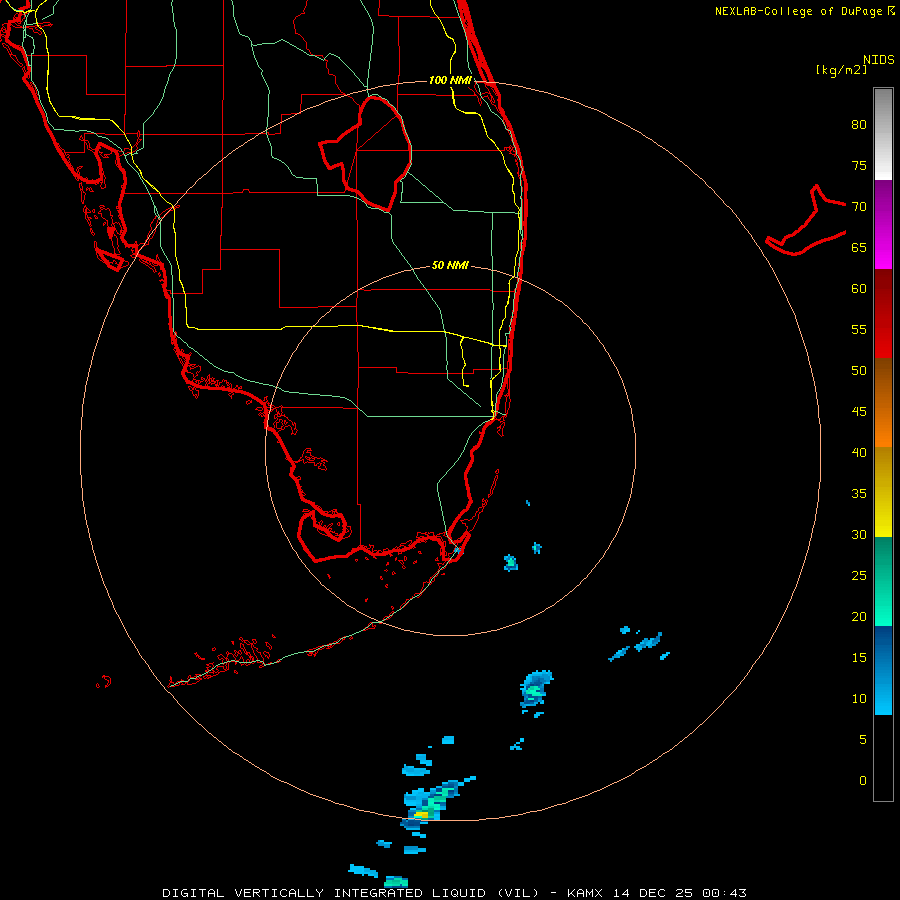Select the brown-orange color bar segment
Image resolution: width=900 pixels, height=900 pixels.
(883, 403)
